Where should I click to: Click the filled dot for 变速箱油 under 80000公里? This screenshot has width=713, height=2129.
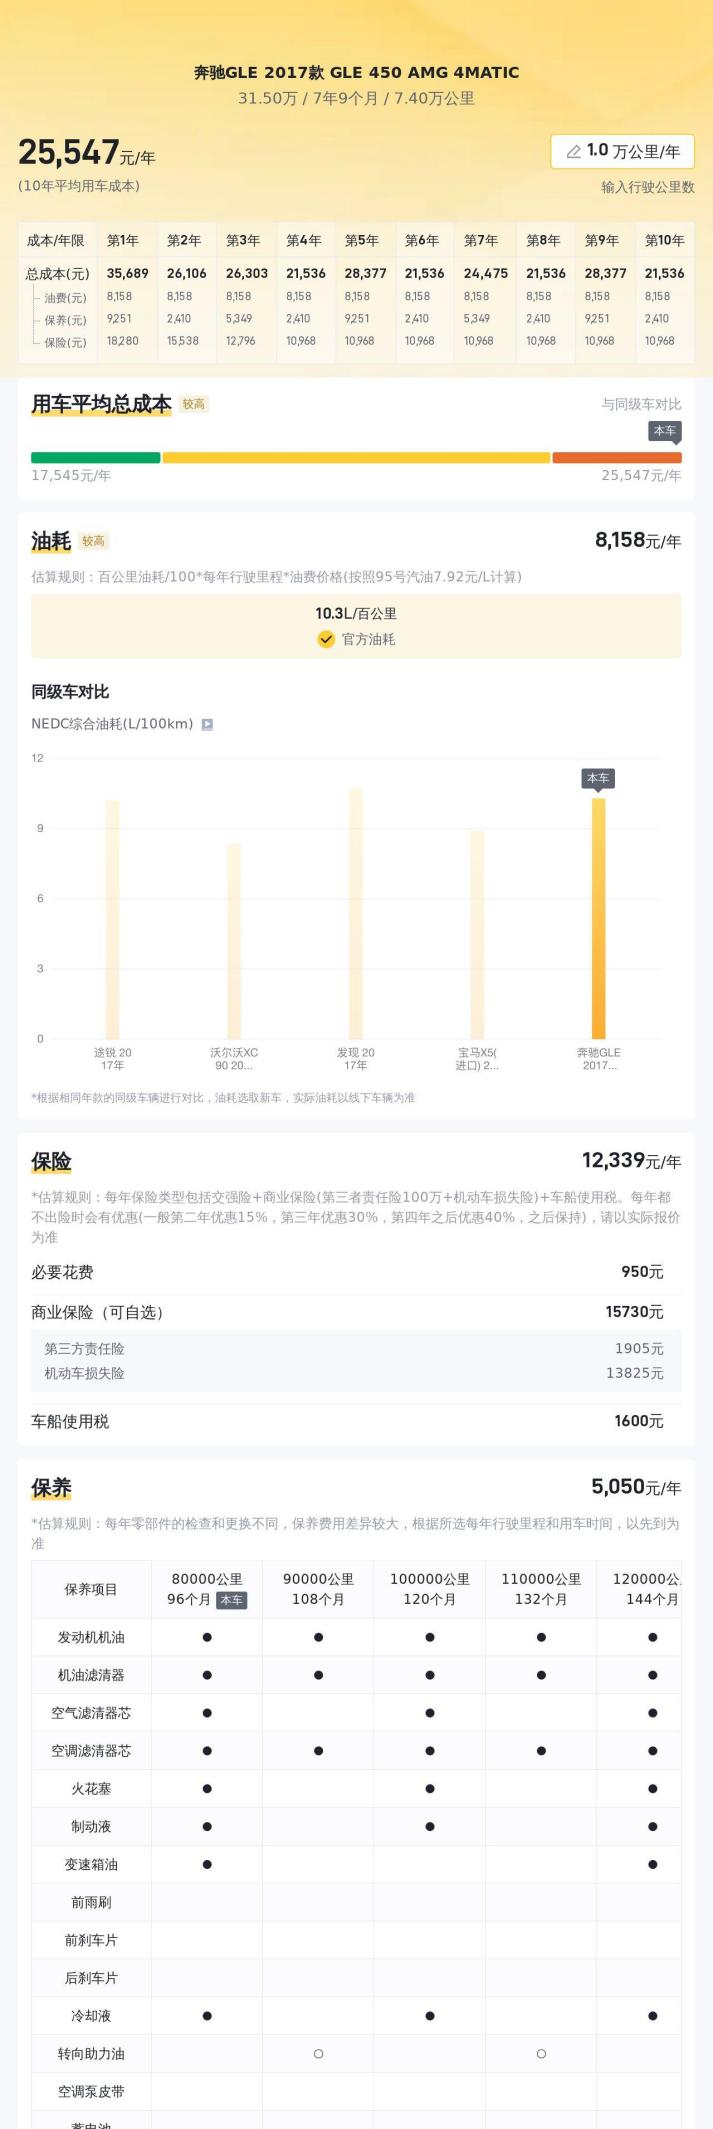[207, 1864]
